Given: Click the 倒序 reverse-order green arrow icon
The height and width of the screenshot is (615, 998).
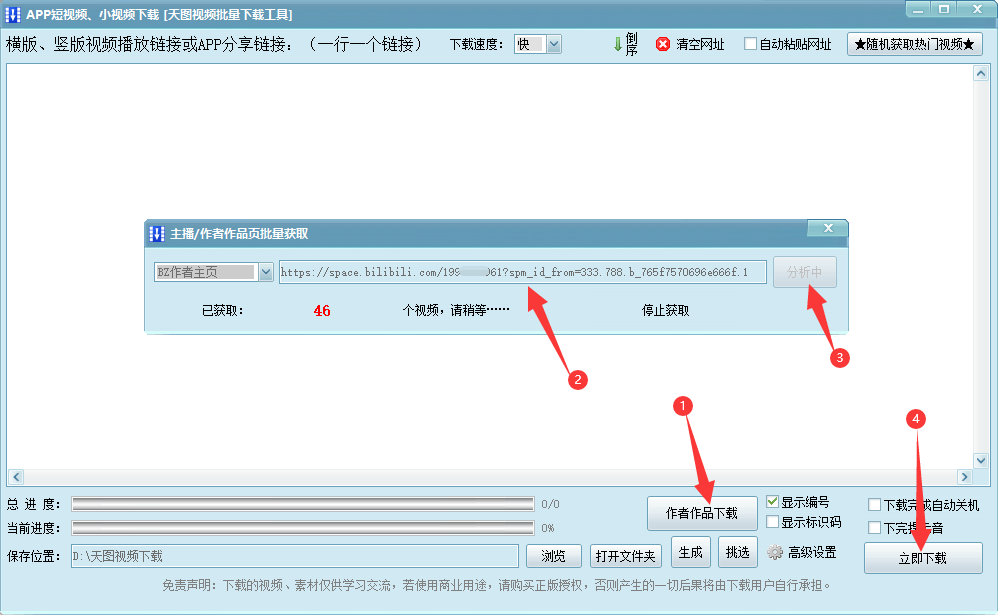Looking at the screenshot, I should point(620,44).
